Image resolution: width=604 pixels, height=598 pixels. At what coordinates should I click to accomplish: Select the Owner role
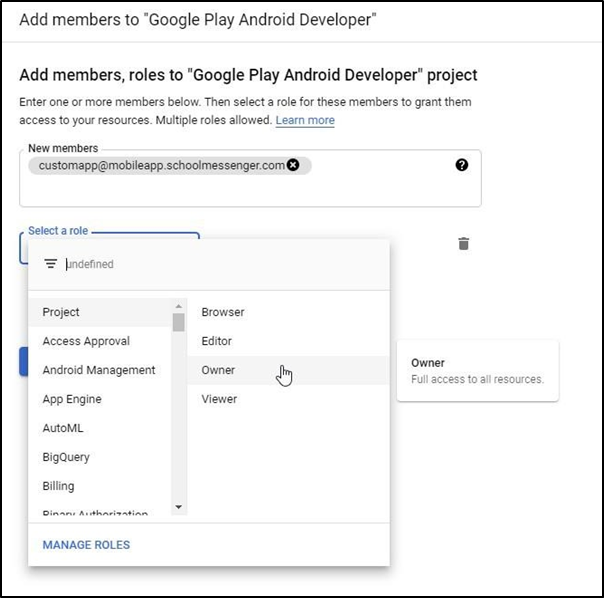point(219,370)
